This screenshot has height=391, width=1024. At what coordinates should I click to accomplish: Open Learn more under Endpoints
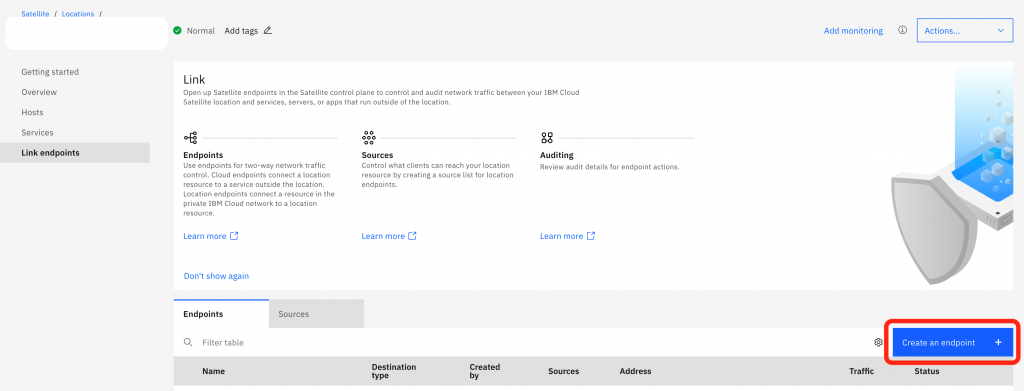(x=205, y=236)
